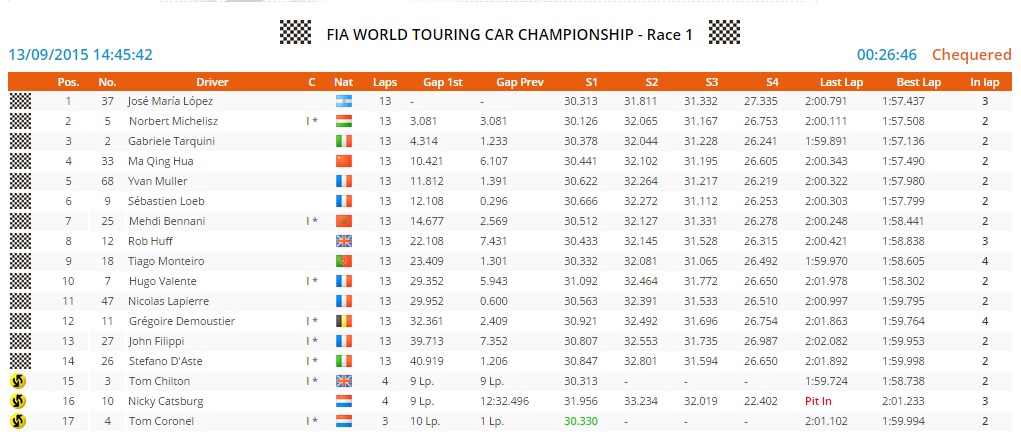The width and height of the screenshot is (1021, 435).
Task: Click the Netherlands flag for Nicky Catsburg
Action: (343, 401)
